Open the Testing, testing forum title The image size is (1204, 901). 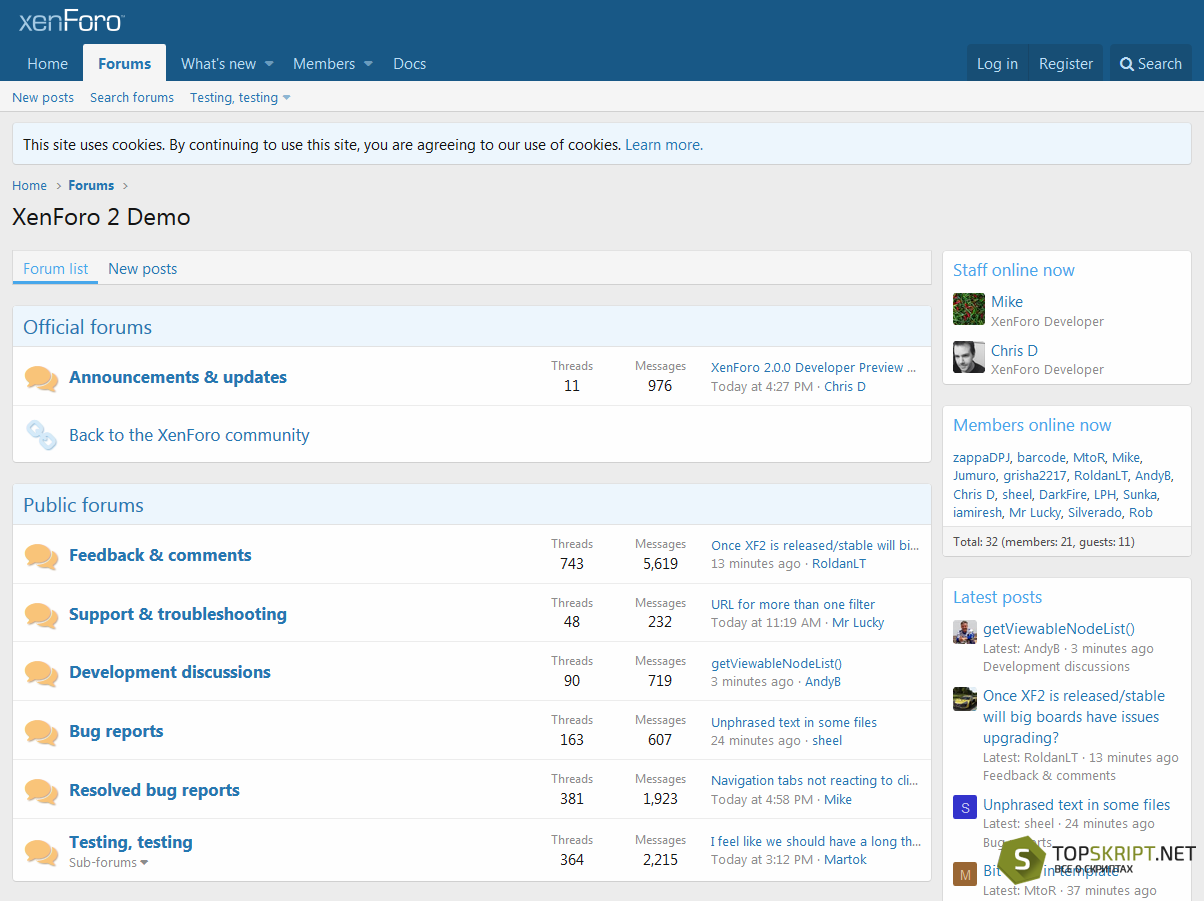click(x=131, y=842)
